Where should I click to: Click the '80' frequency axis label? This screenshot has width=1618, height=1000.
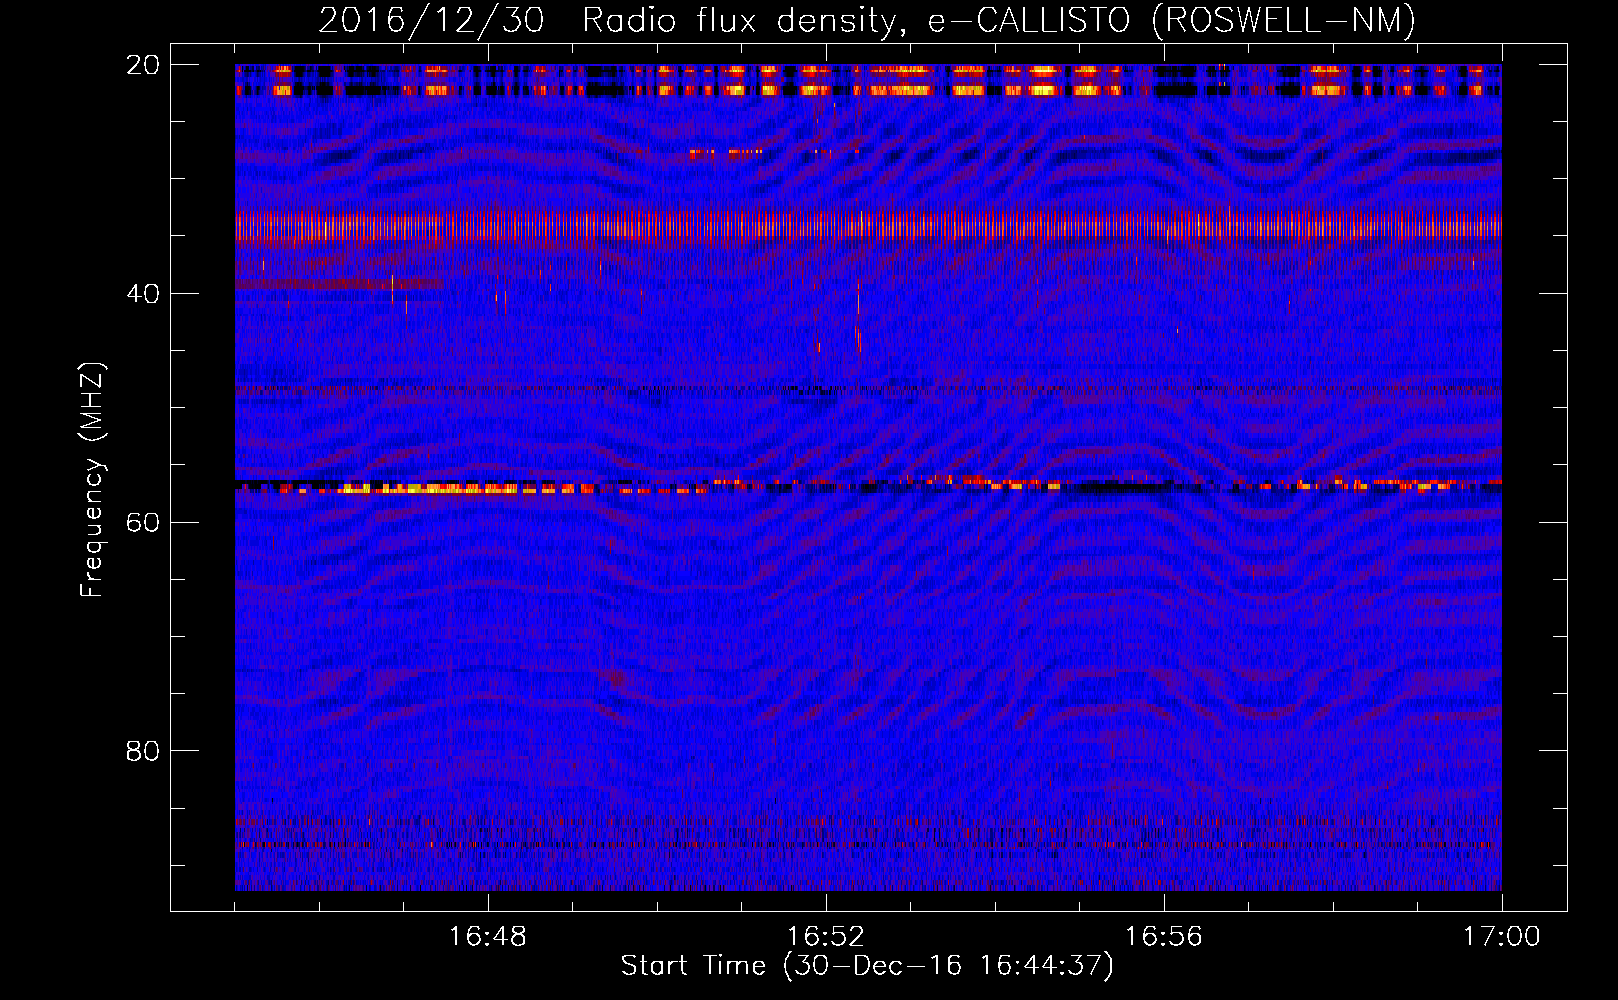(x=143, y=751)
